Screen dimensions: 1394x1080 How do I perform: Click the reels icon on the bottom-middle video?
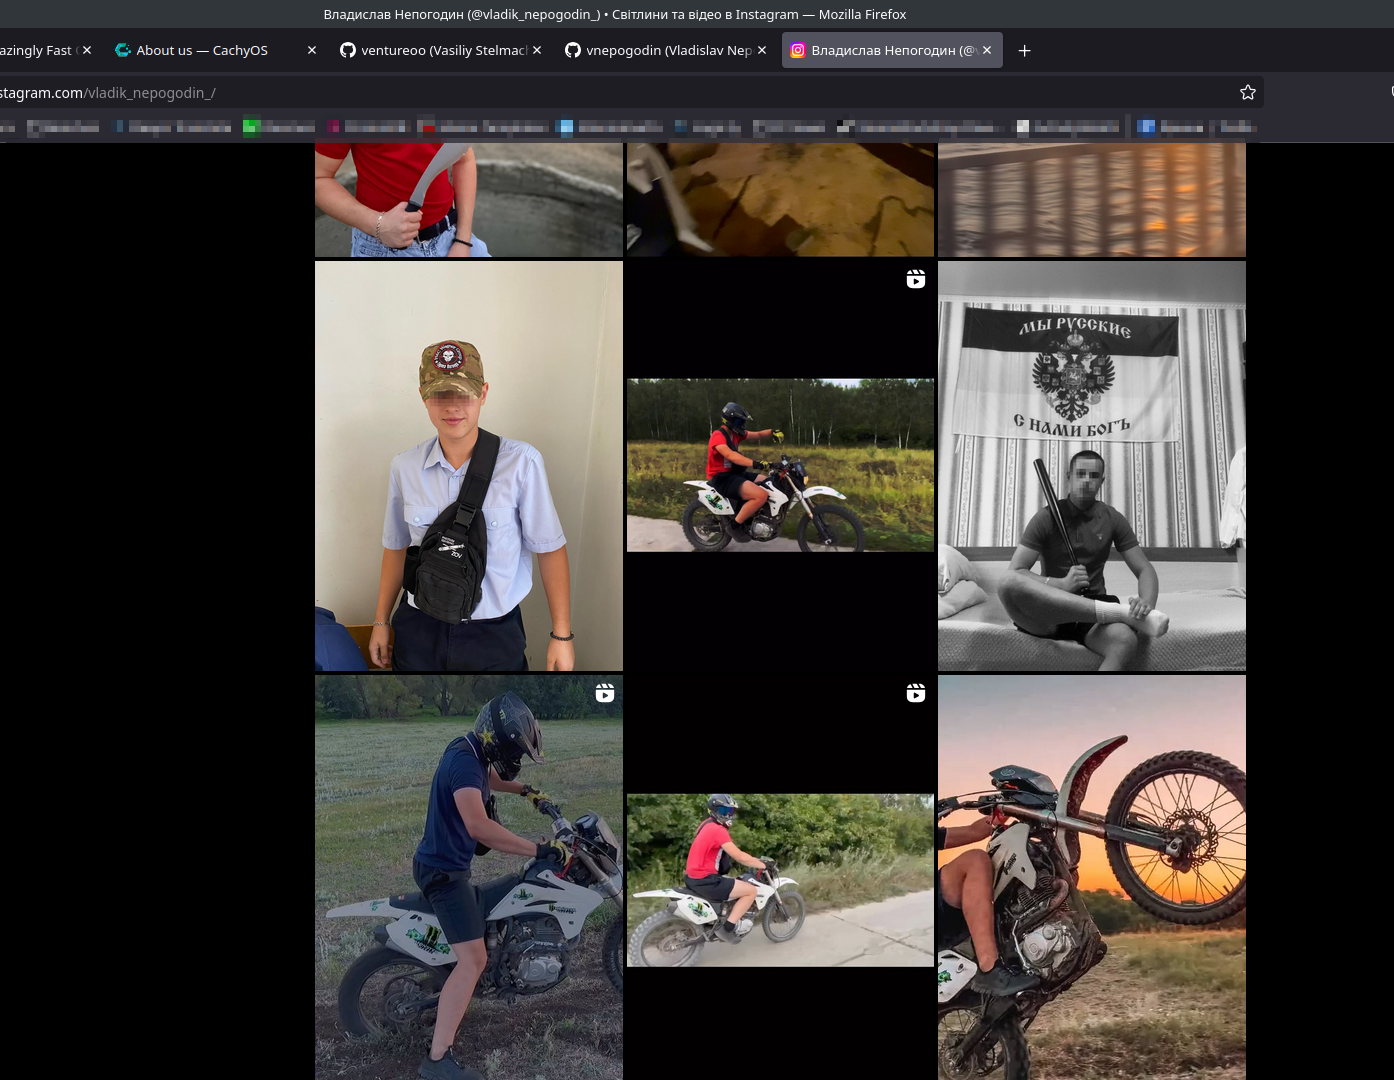point(915,693)
